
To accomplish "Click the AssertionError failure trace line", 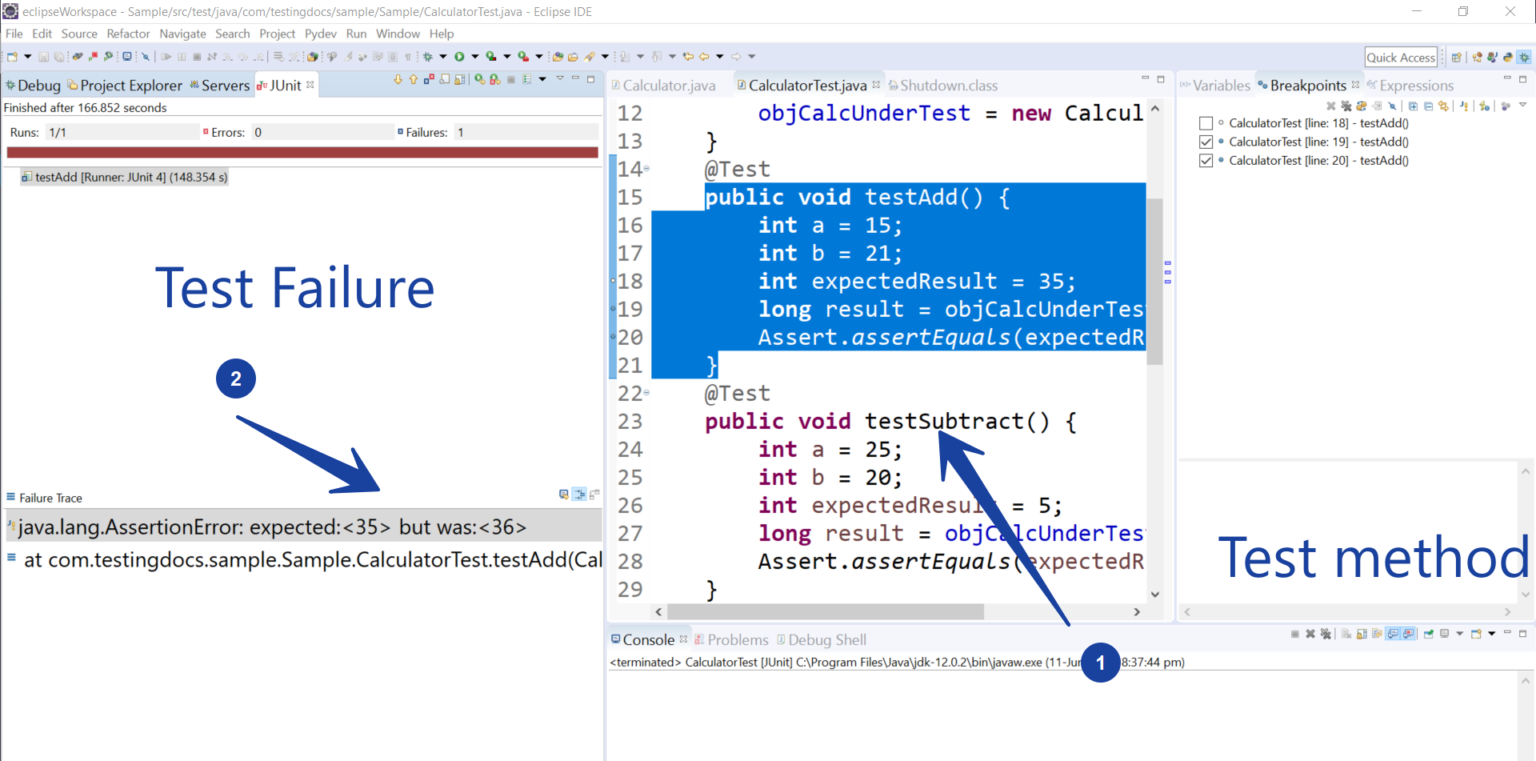I will [272, 527].
